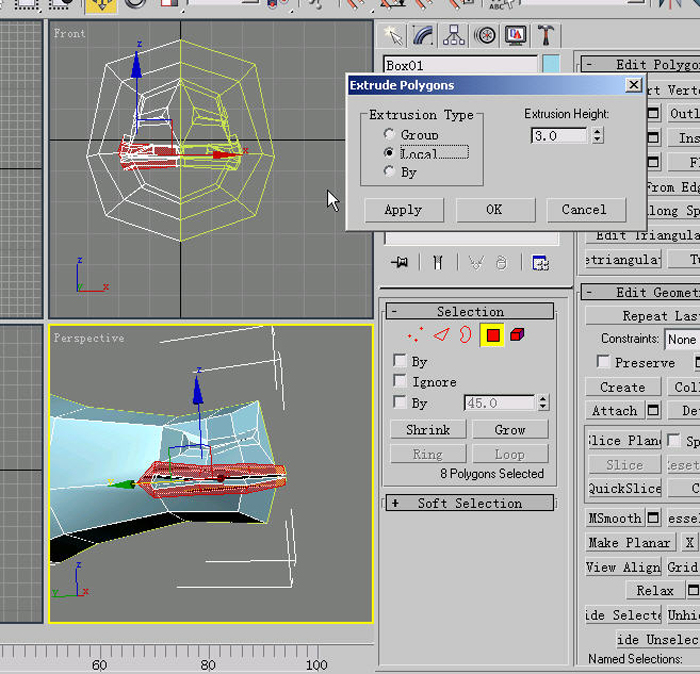The width and height of the screenshot is (700, 674).
Task: Click the MSmooth button
Action: 615,518
